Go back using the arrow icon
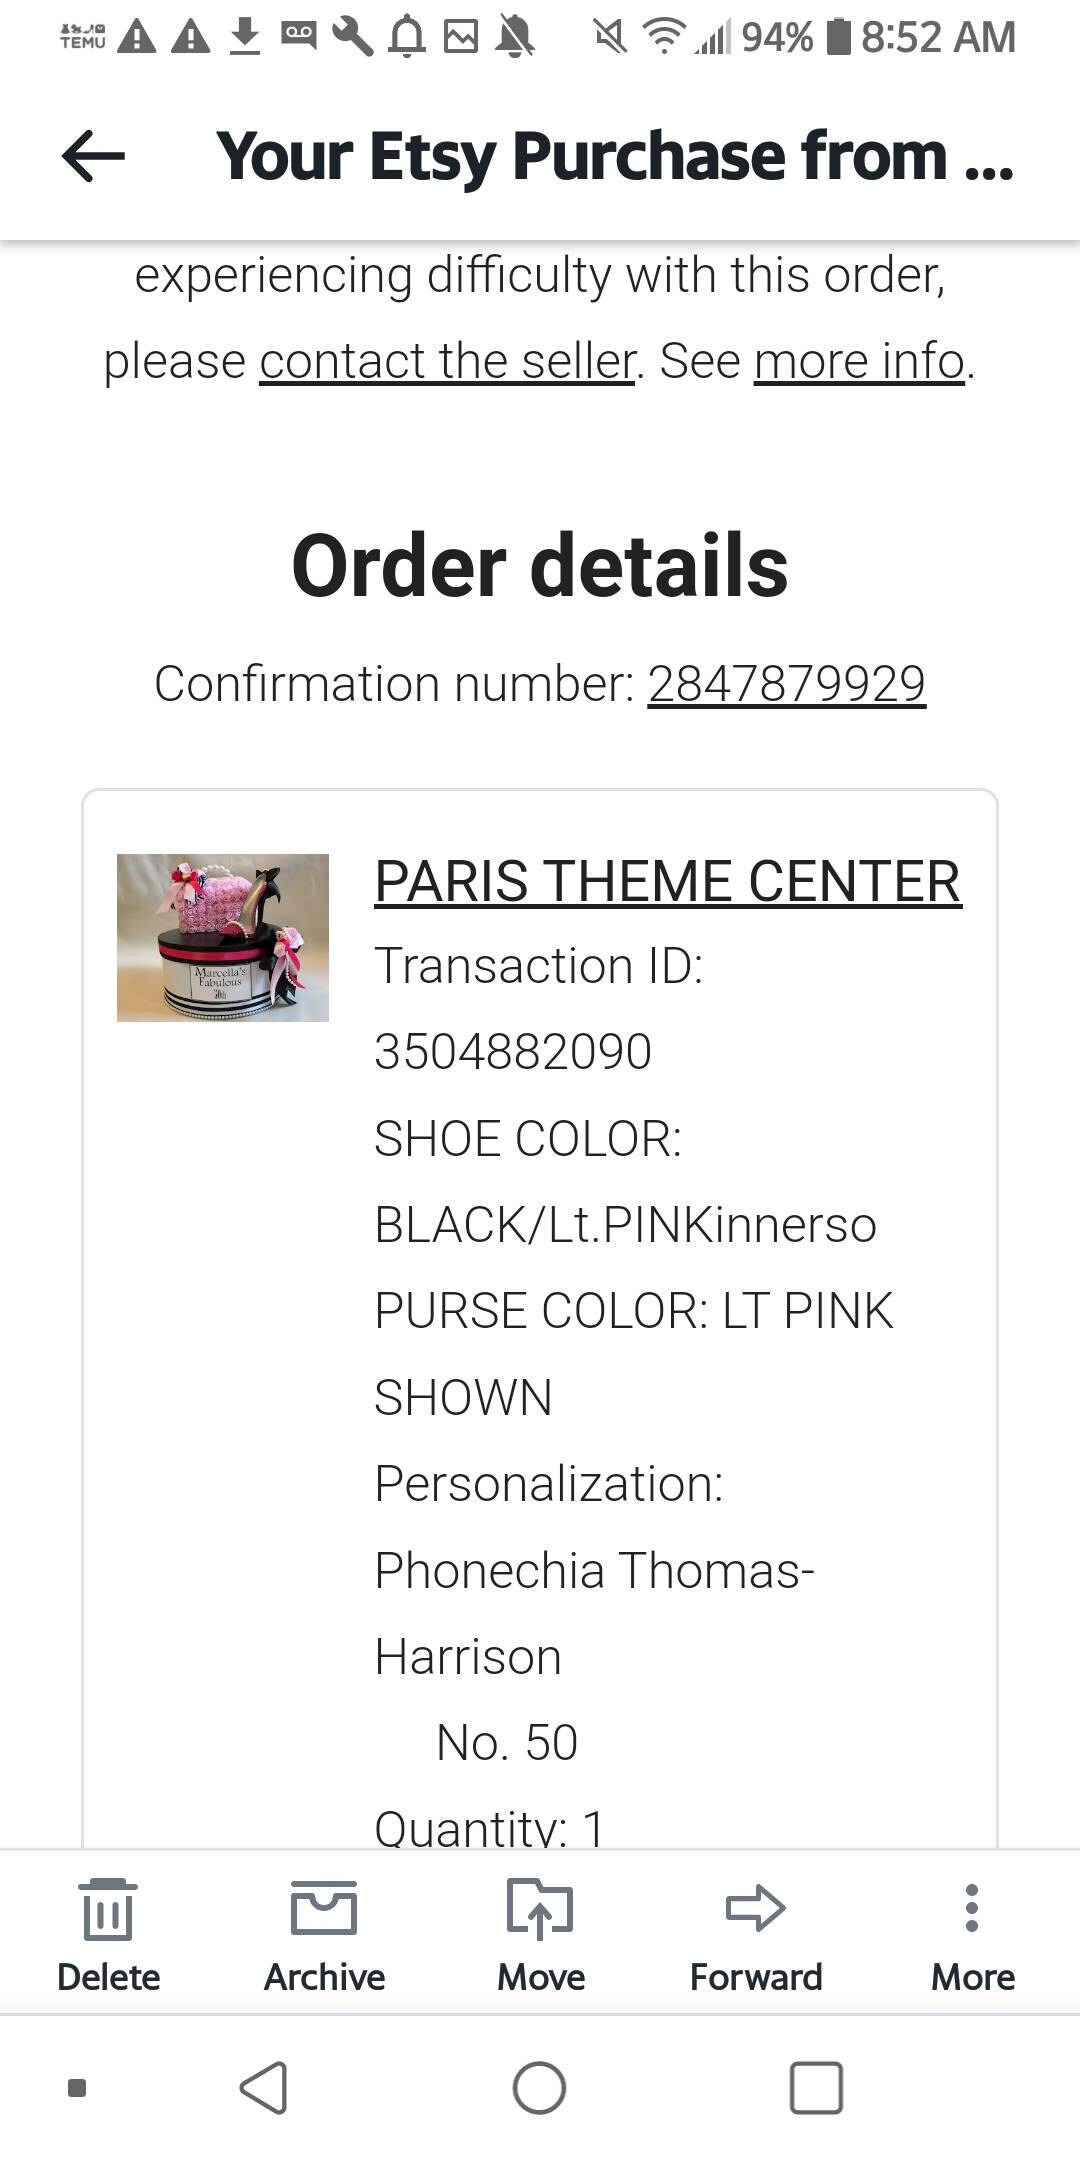The image size is (1080, 2160). [x=93, y=156]
